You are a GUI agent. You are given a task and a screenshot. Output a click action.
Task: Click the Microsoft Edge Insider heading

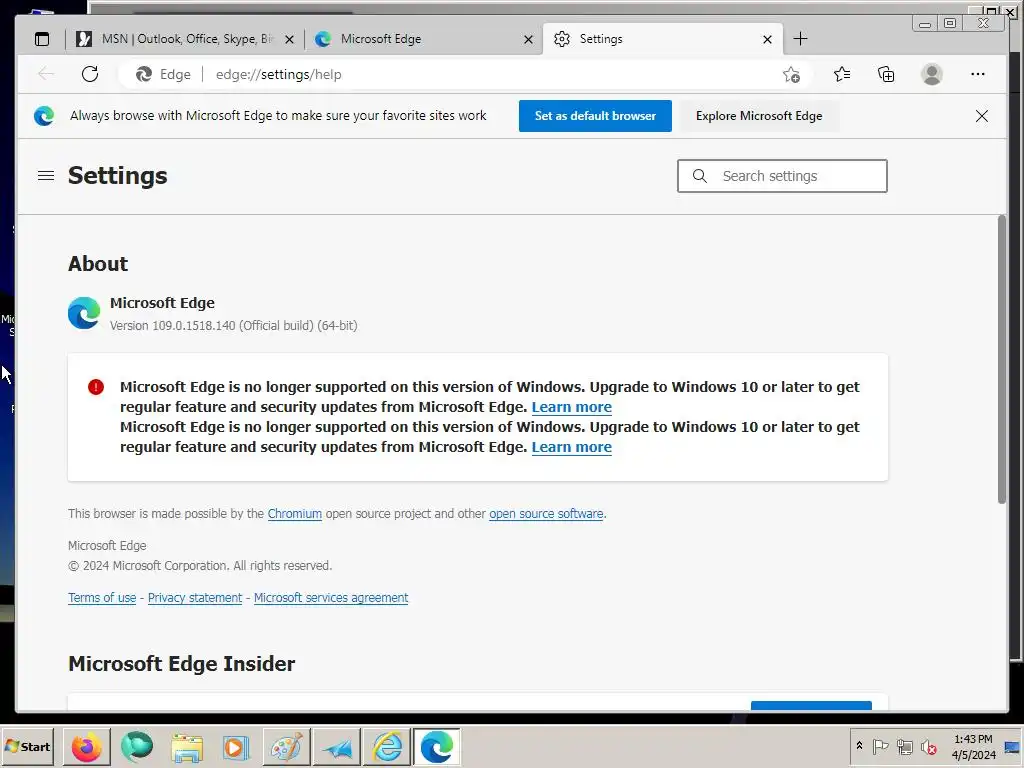(182, 664)
